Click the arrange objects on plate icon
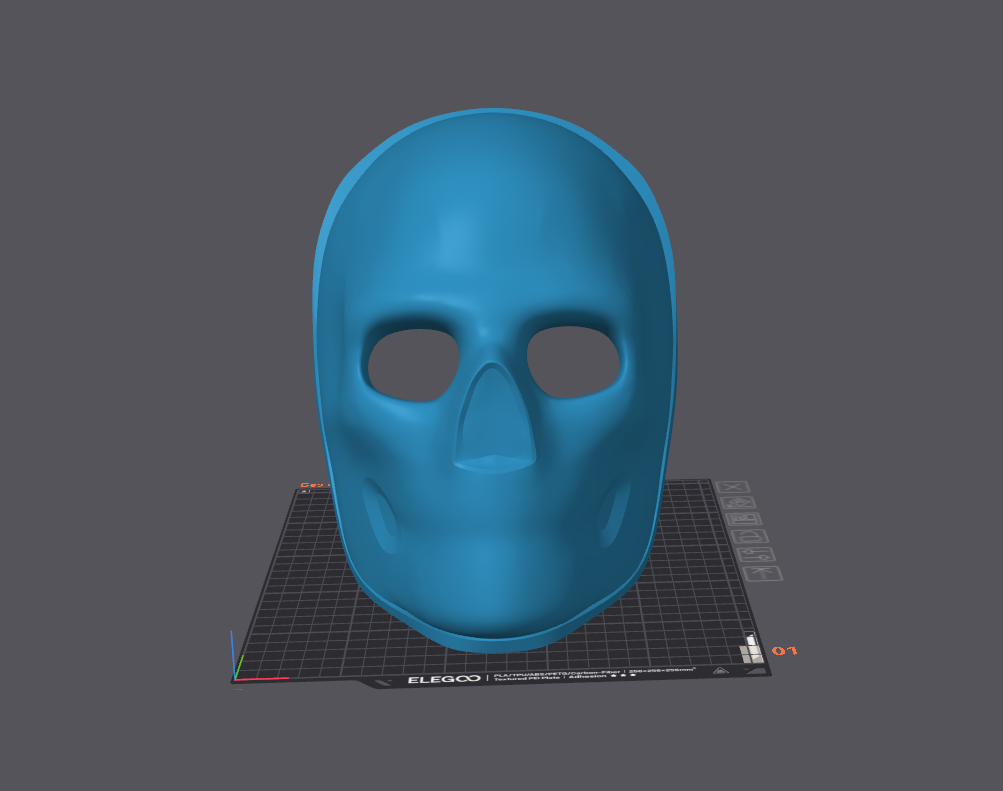 coord(746,520)
